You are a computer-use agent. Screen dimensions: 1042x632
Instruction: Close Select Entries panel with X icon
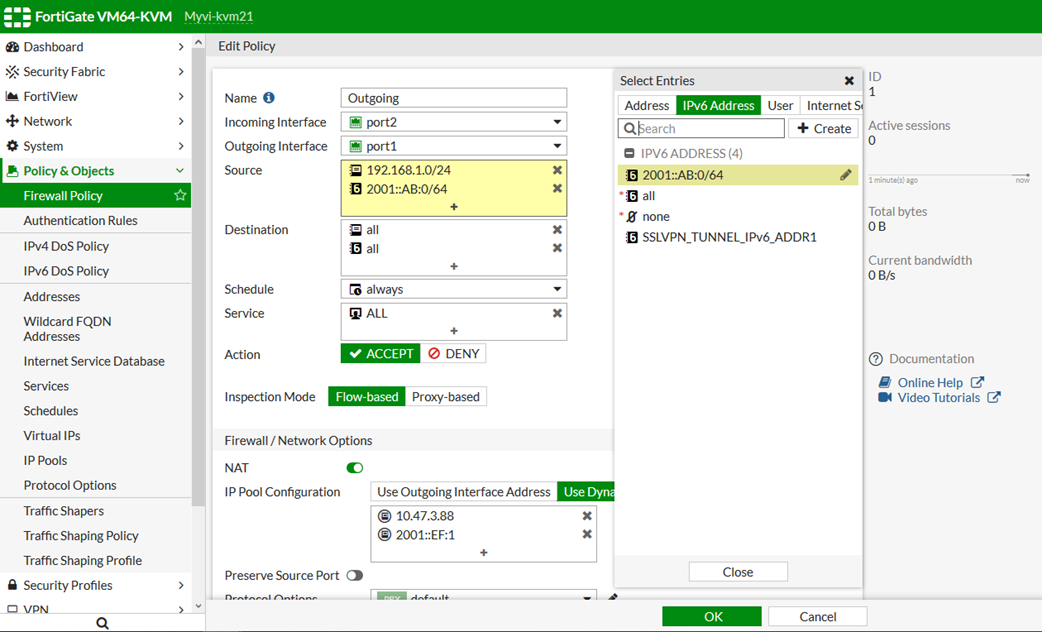(849, 81)
